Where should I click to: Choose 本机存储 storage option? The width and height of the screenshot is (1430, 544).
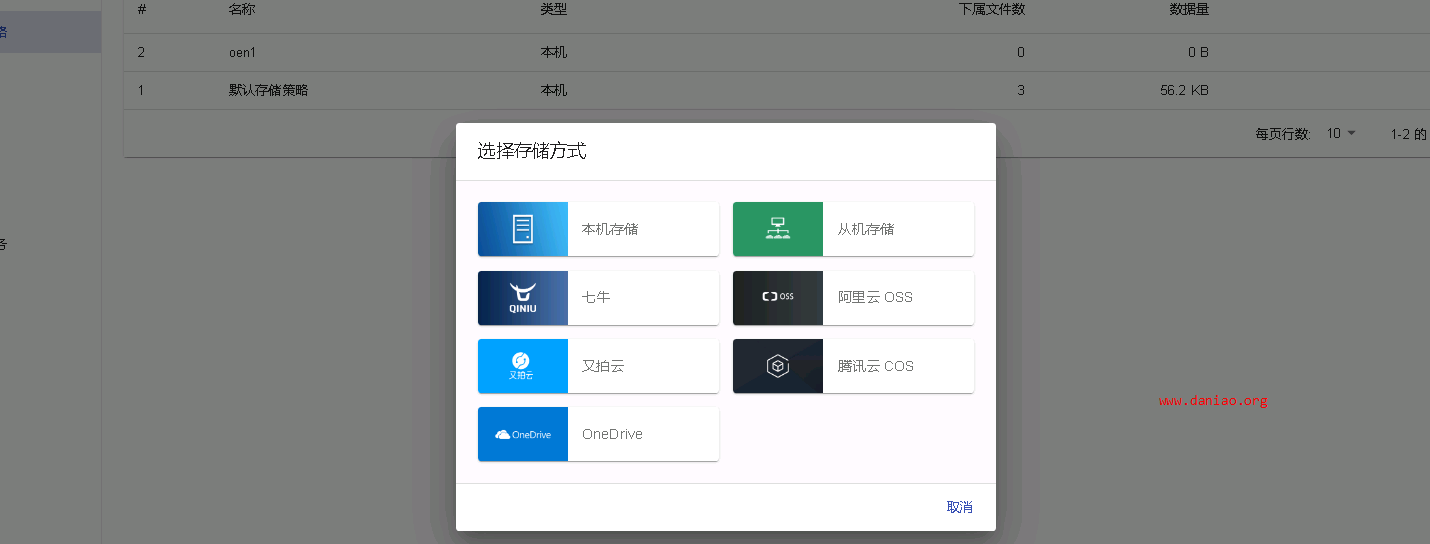[598, 229]
